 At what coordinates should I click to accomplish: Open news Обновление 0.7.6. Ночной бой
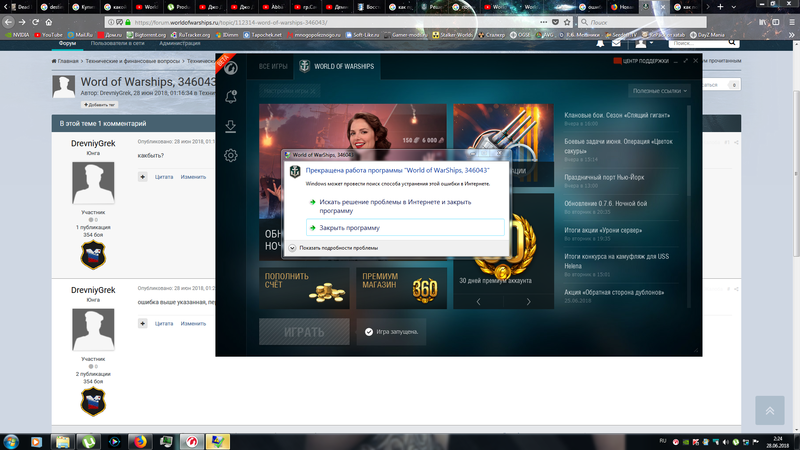(606, 203)
